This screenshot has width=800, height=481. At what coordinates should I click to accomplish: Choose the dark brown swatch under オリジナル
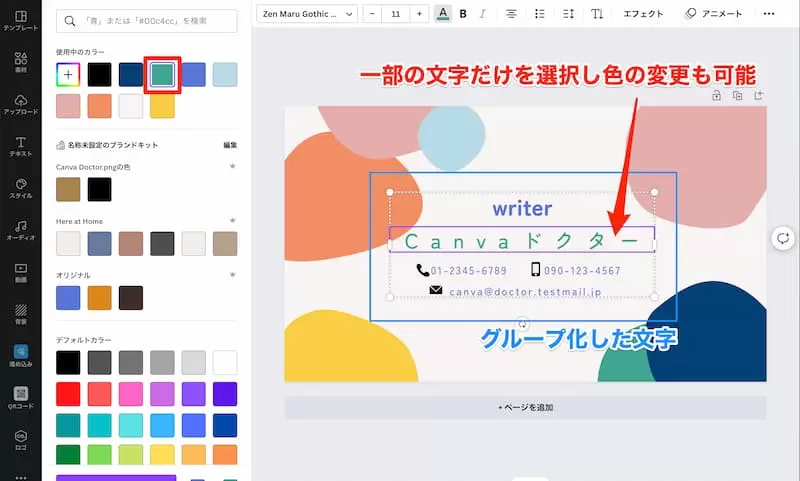[131, 298]
